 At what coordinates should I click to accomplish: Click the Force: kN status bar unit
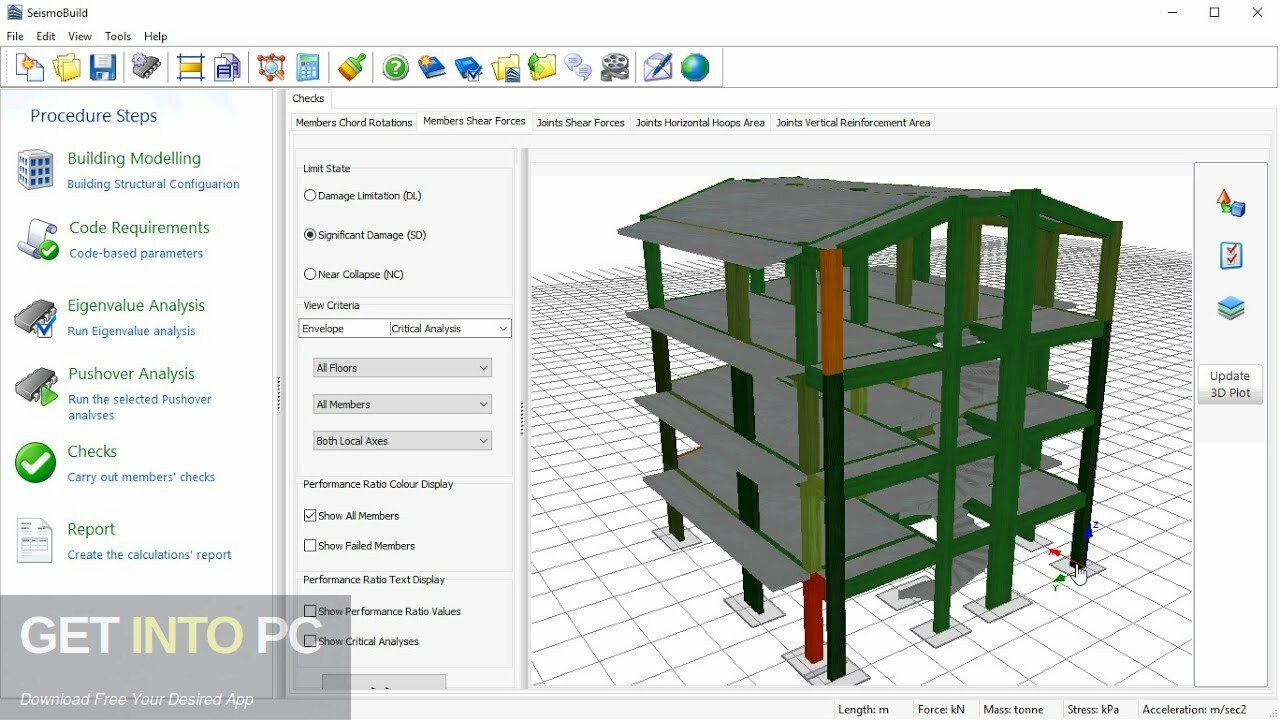tap(941, 710)
